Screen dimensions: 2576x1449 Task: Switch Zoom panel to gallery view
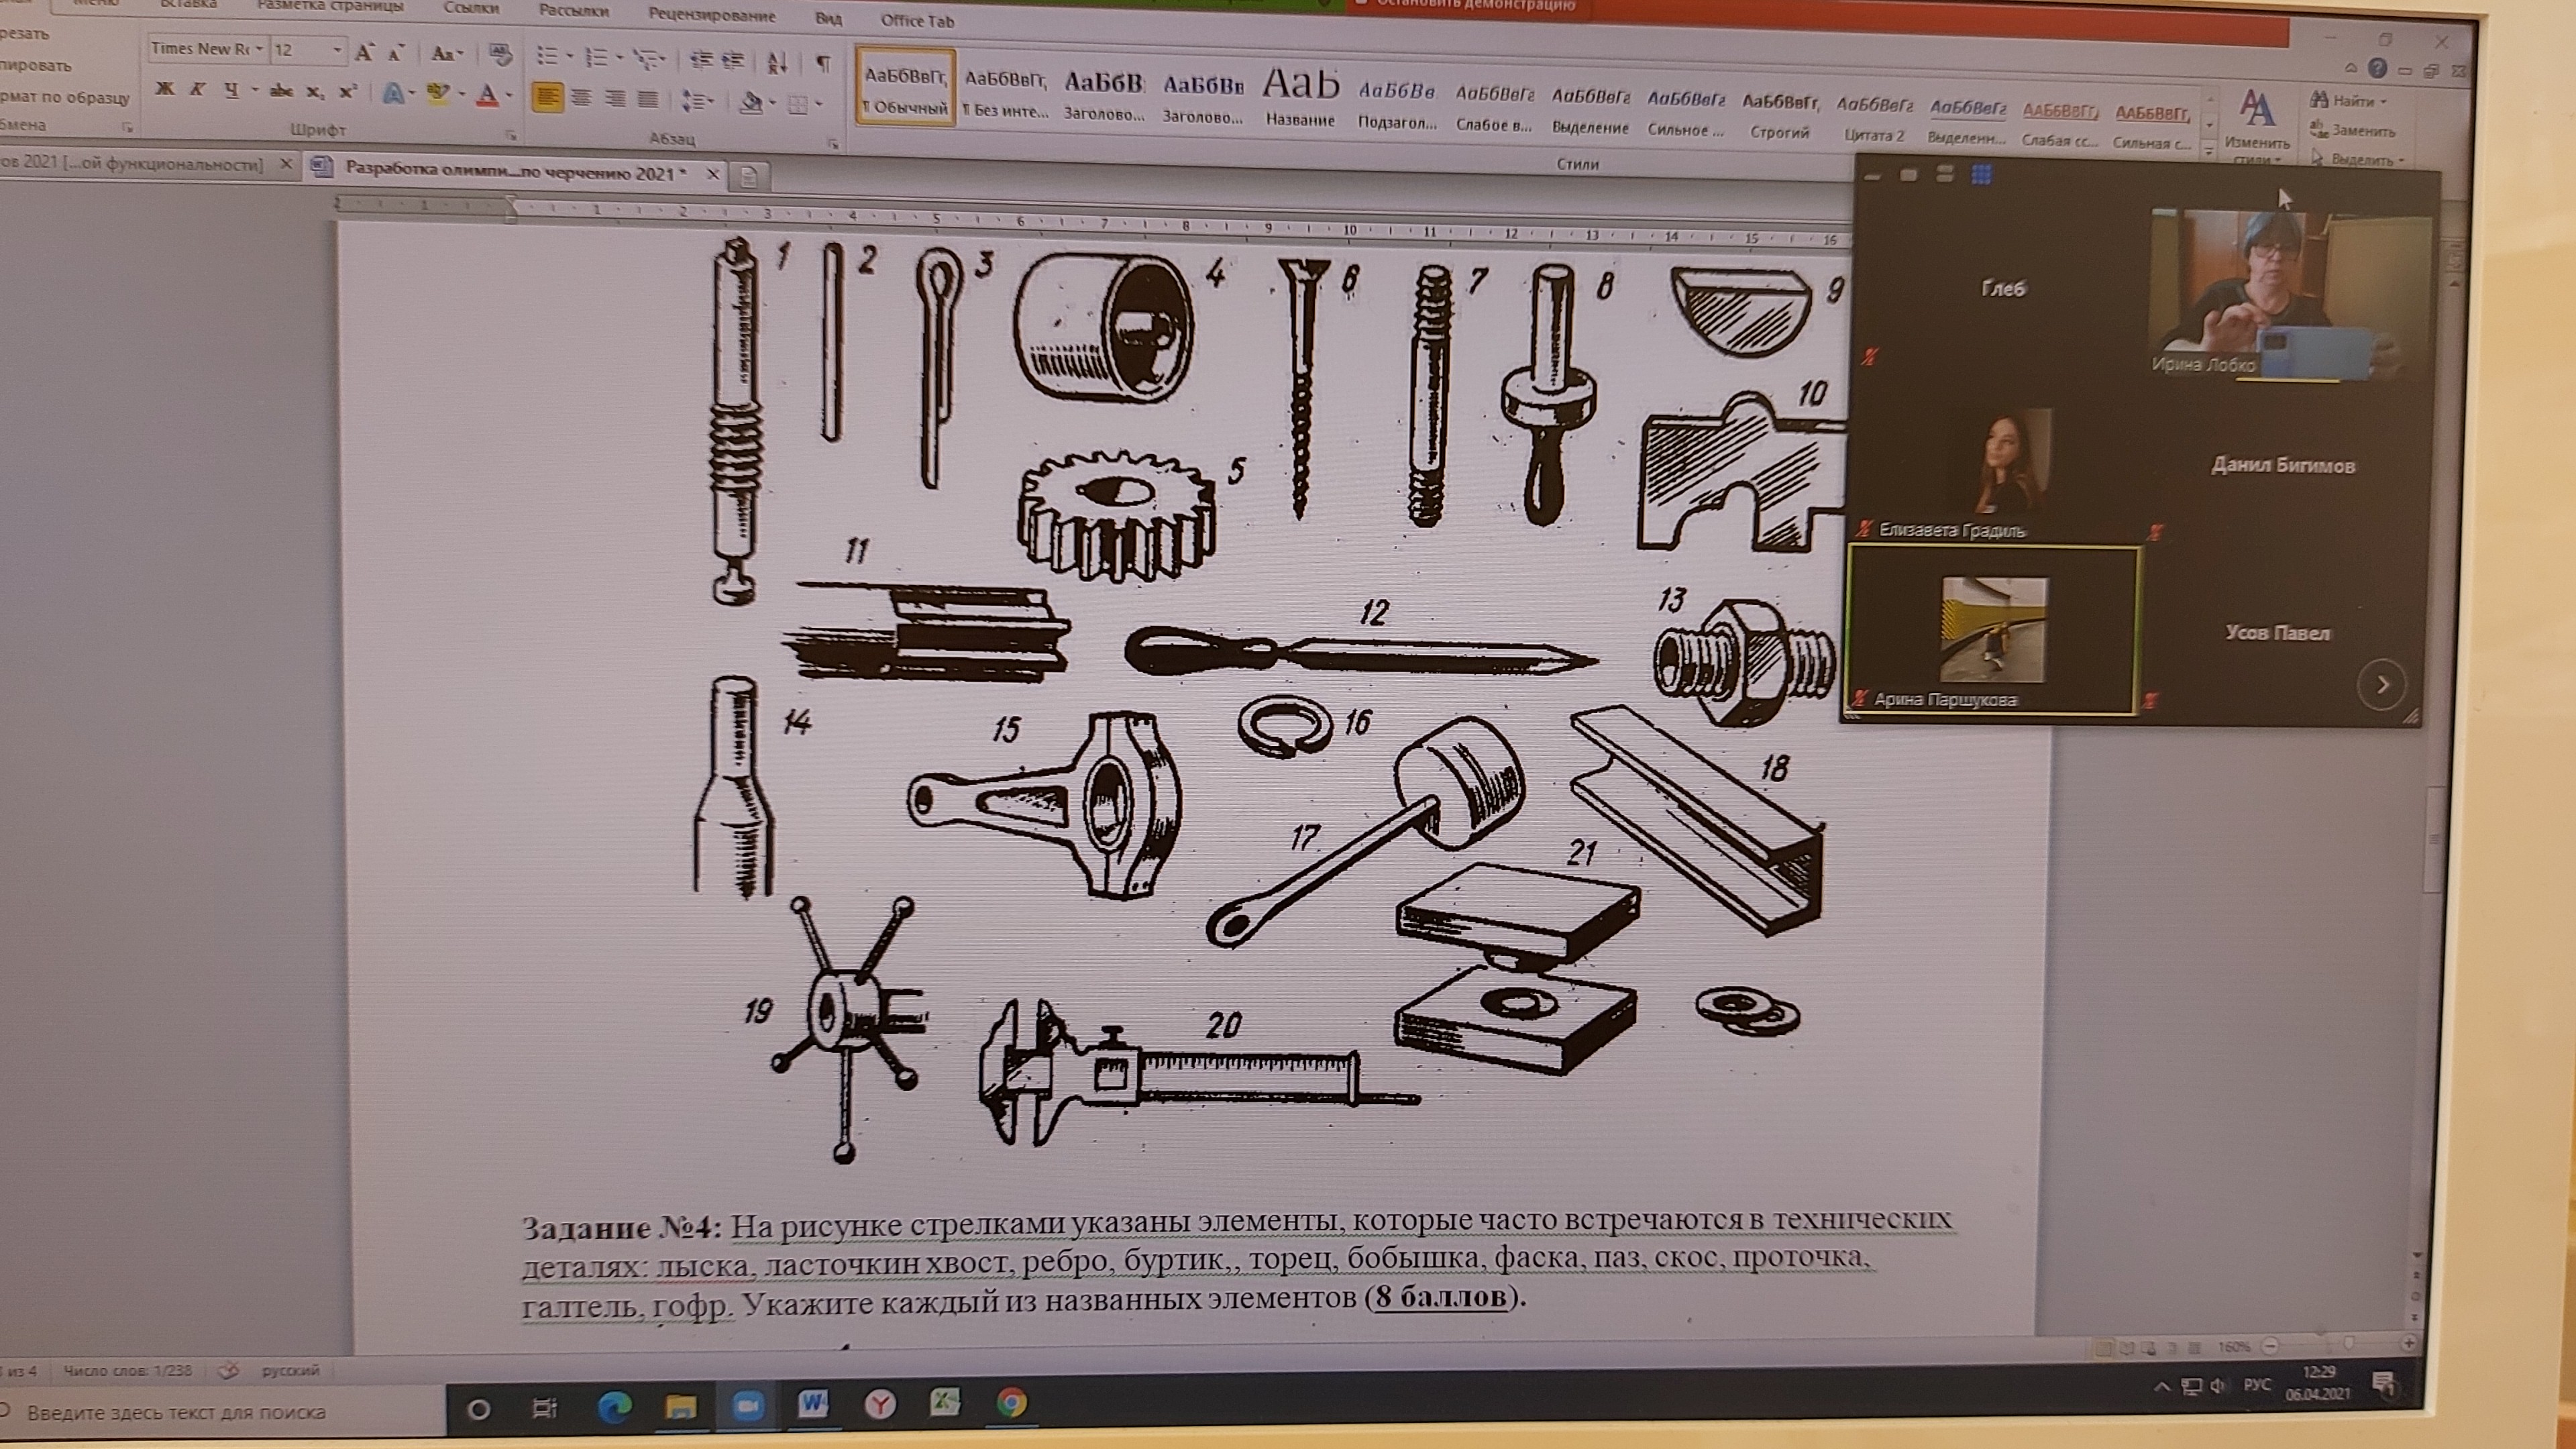coord(1981,174)
